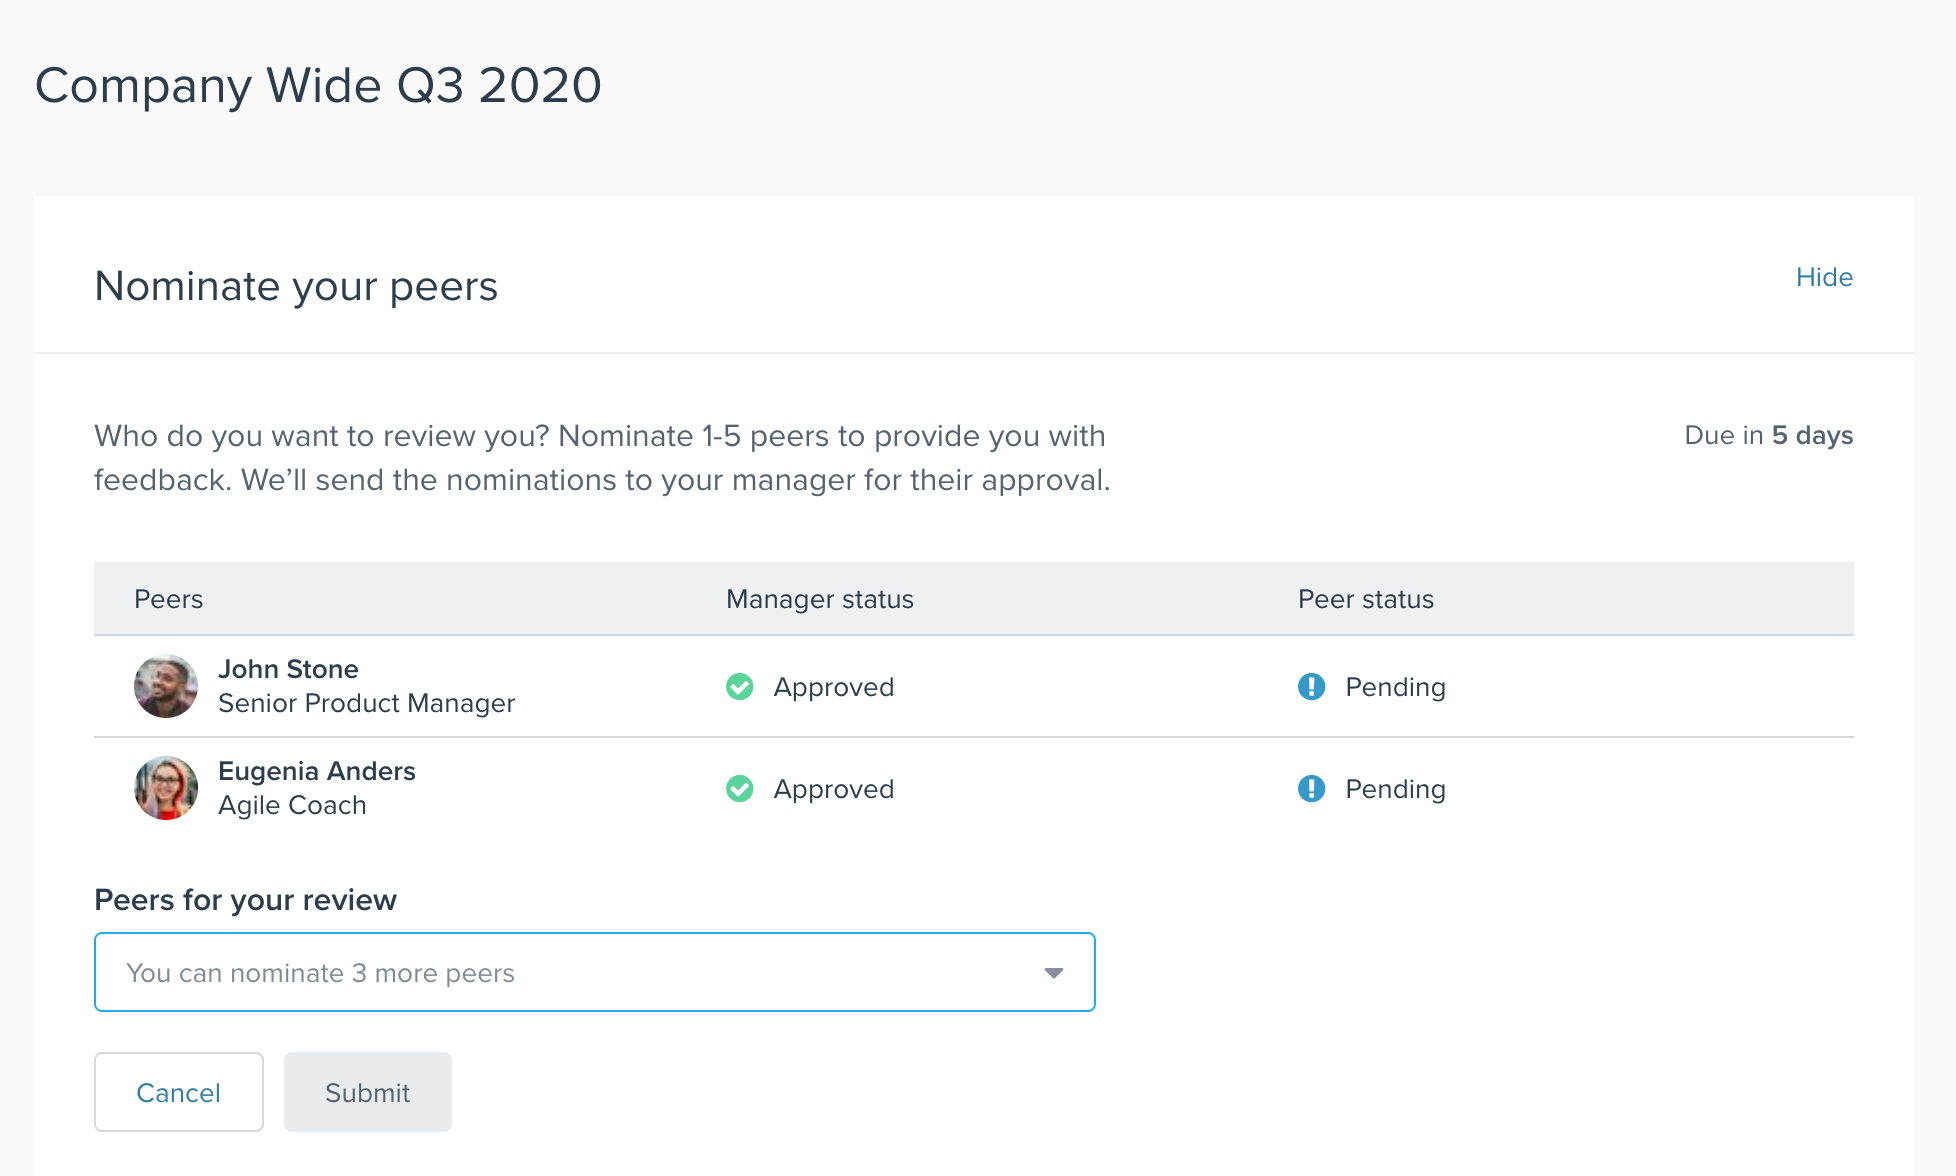Screen dimensions: 1956x1176
Task: Click the 'Company Wide Q3 2020' page title
Action: (318, 86)
